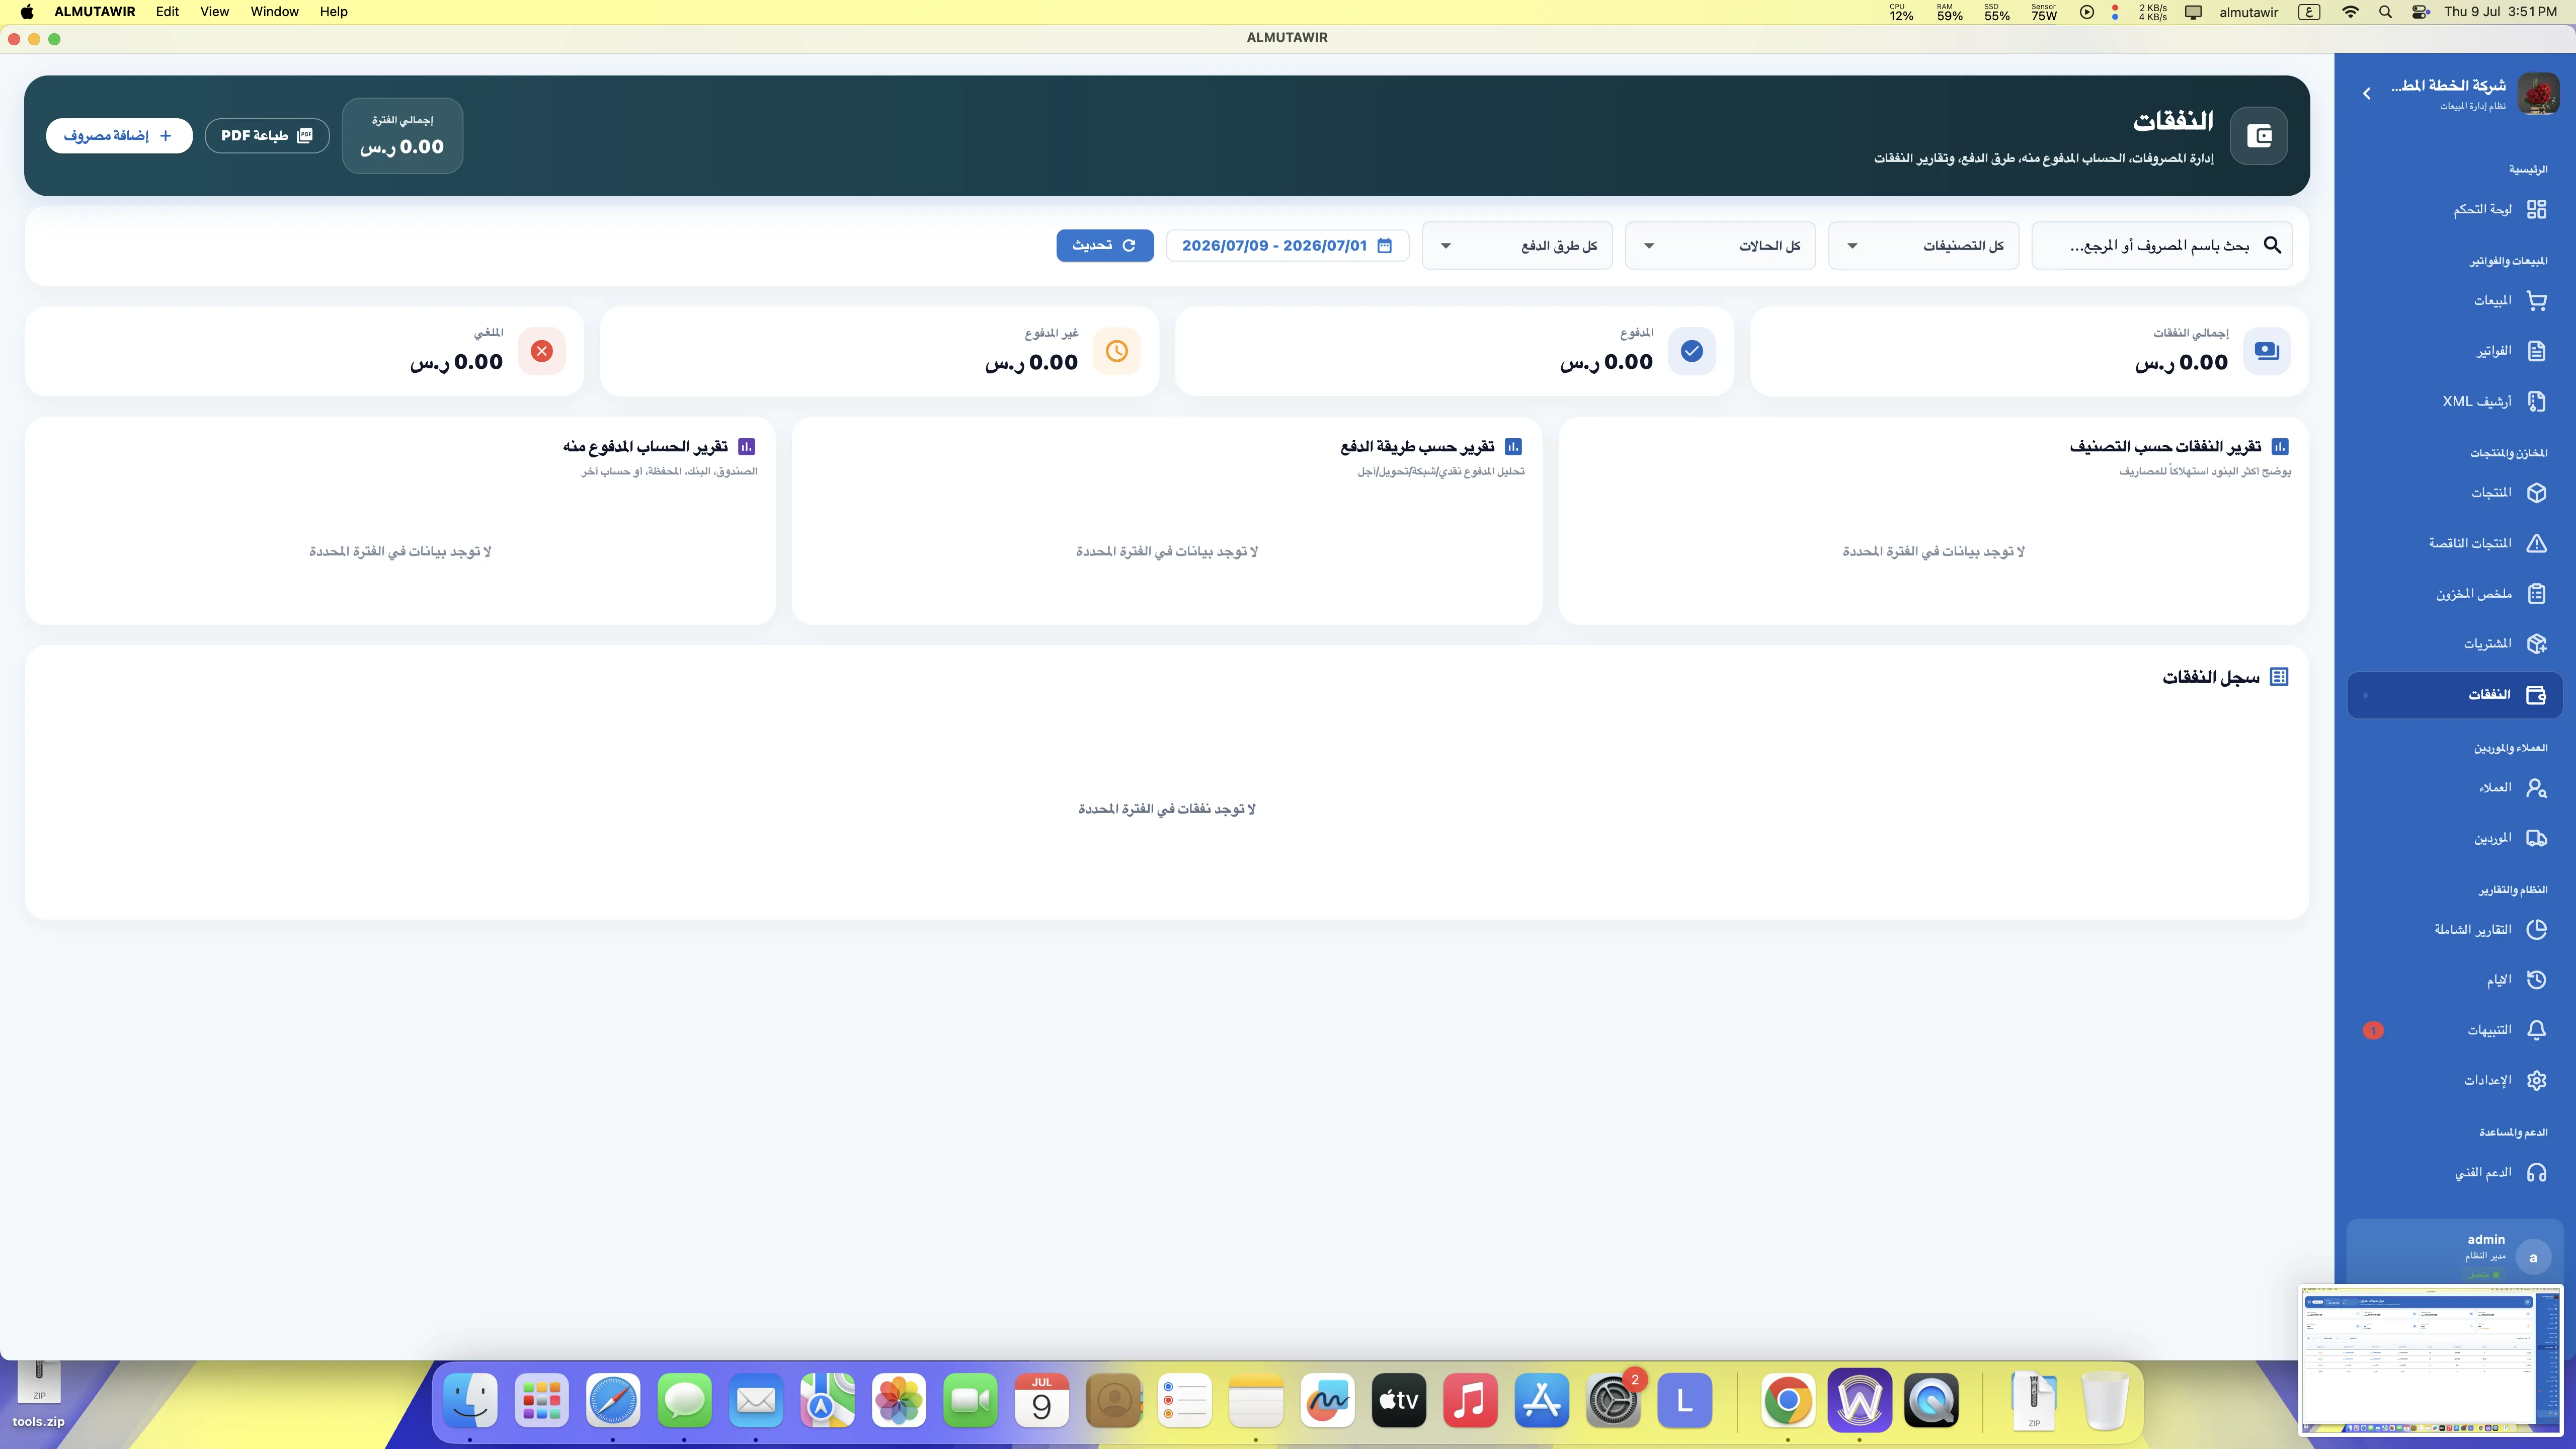
Task: Click chart icon of تقرير الحساب المدفوع منه
Action: pyautogui.click(x=746, y=447)
